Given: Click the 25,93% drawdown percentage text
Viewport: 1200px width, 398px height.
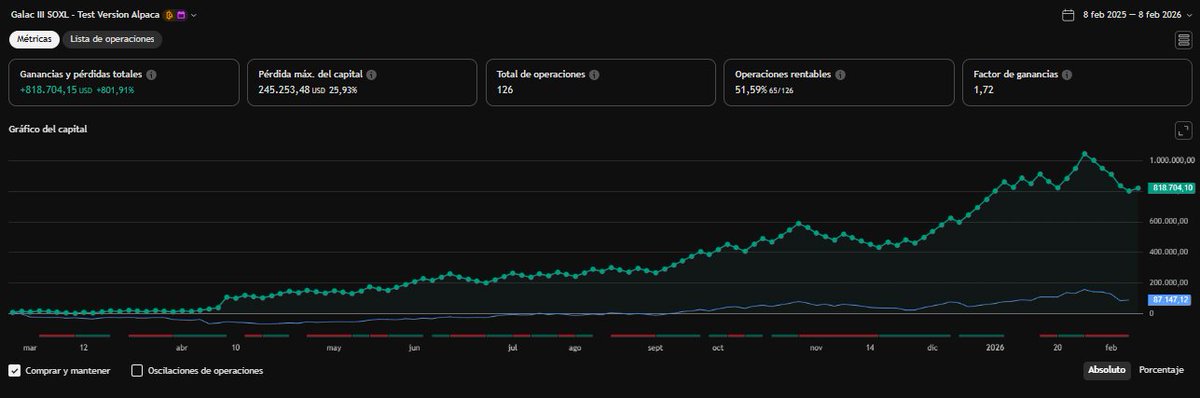Looking at the screenshot, I should [343, 90].
